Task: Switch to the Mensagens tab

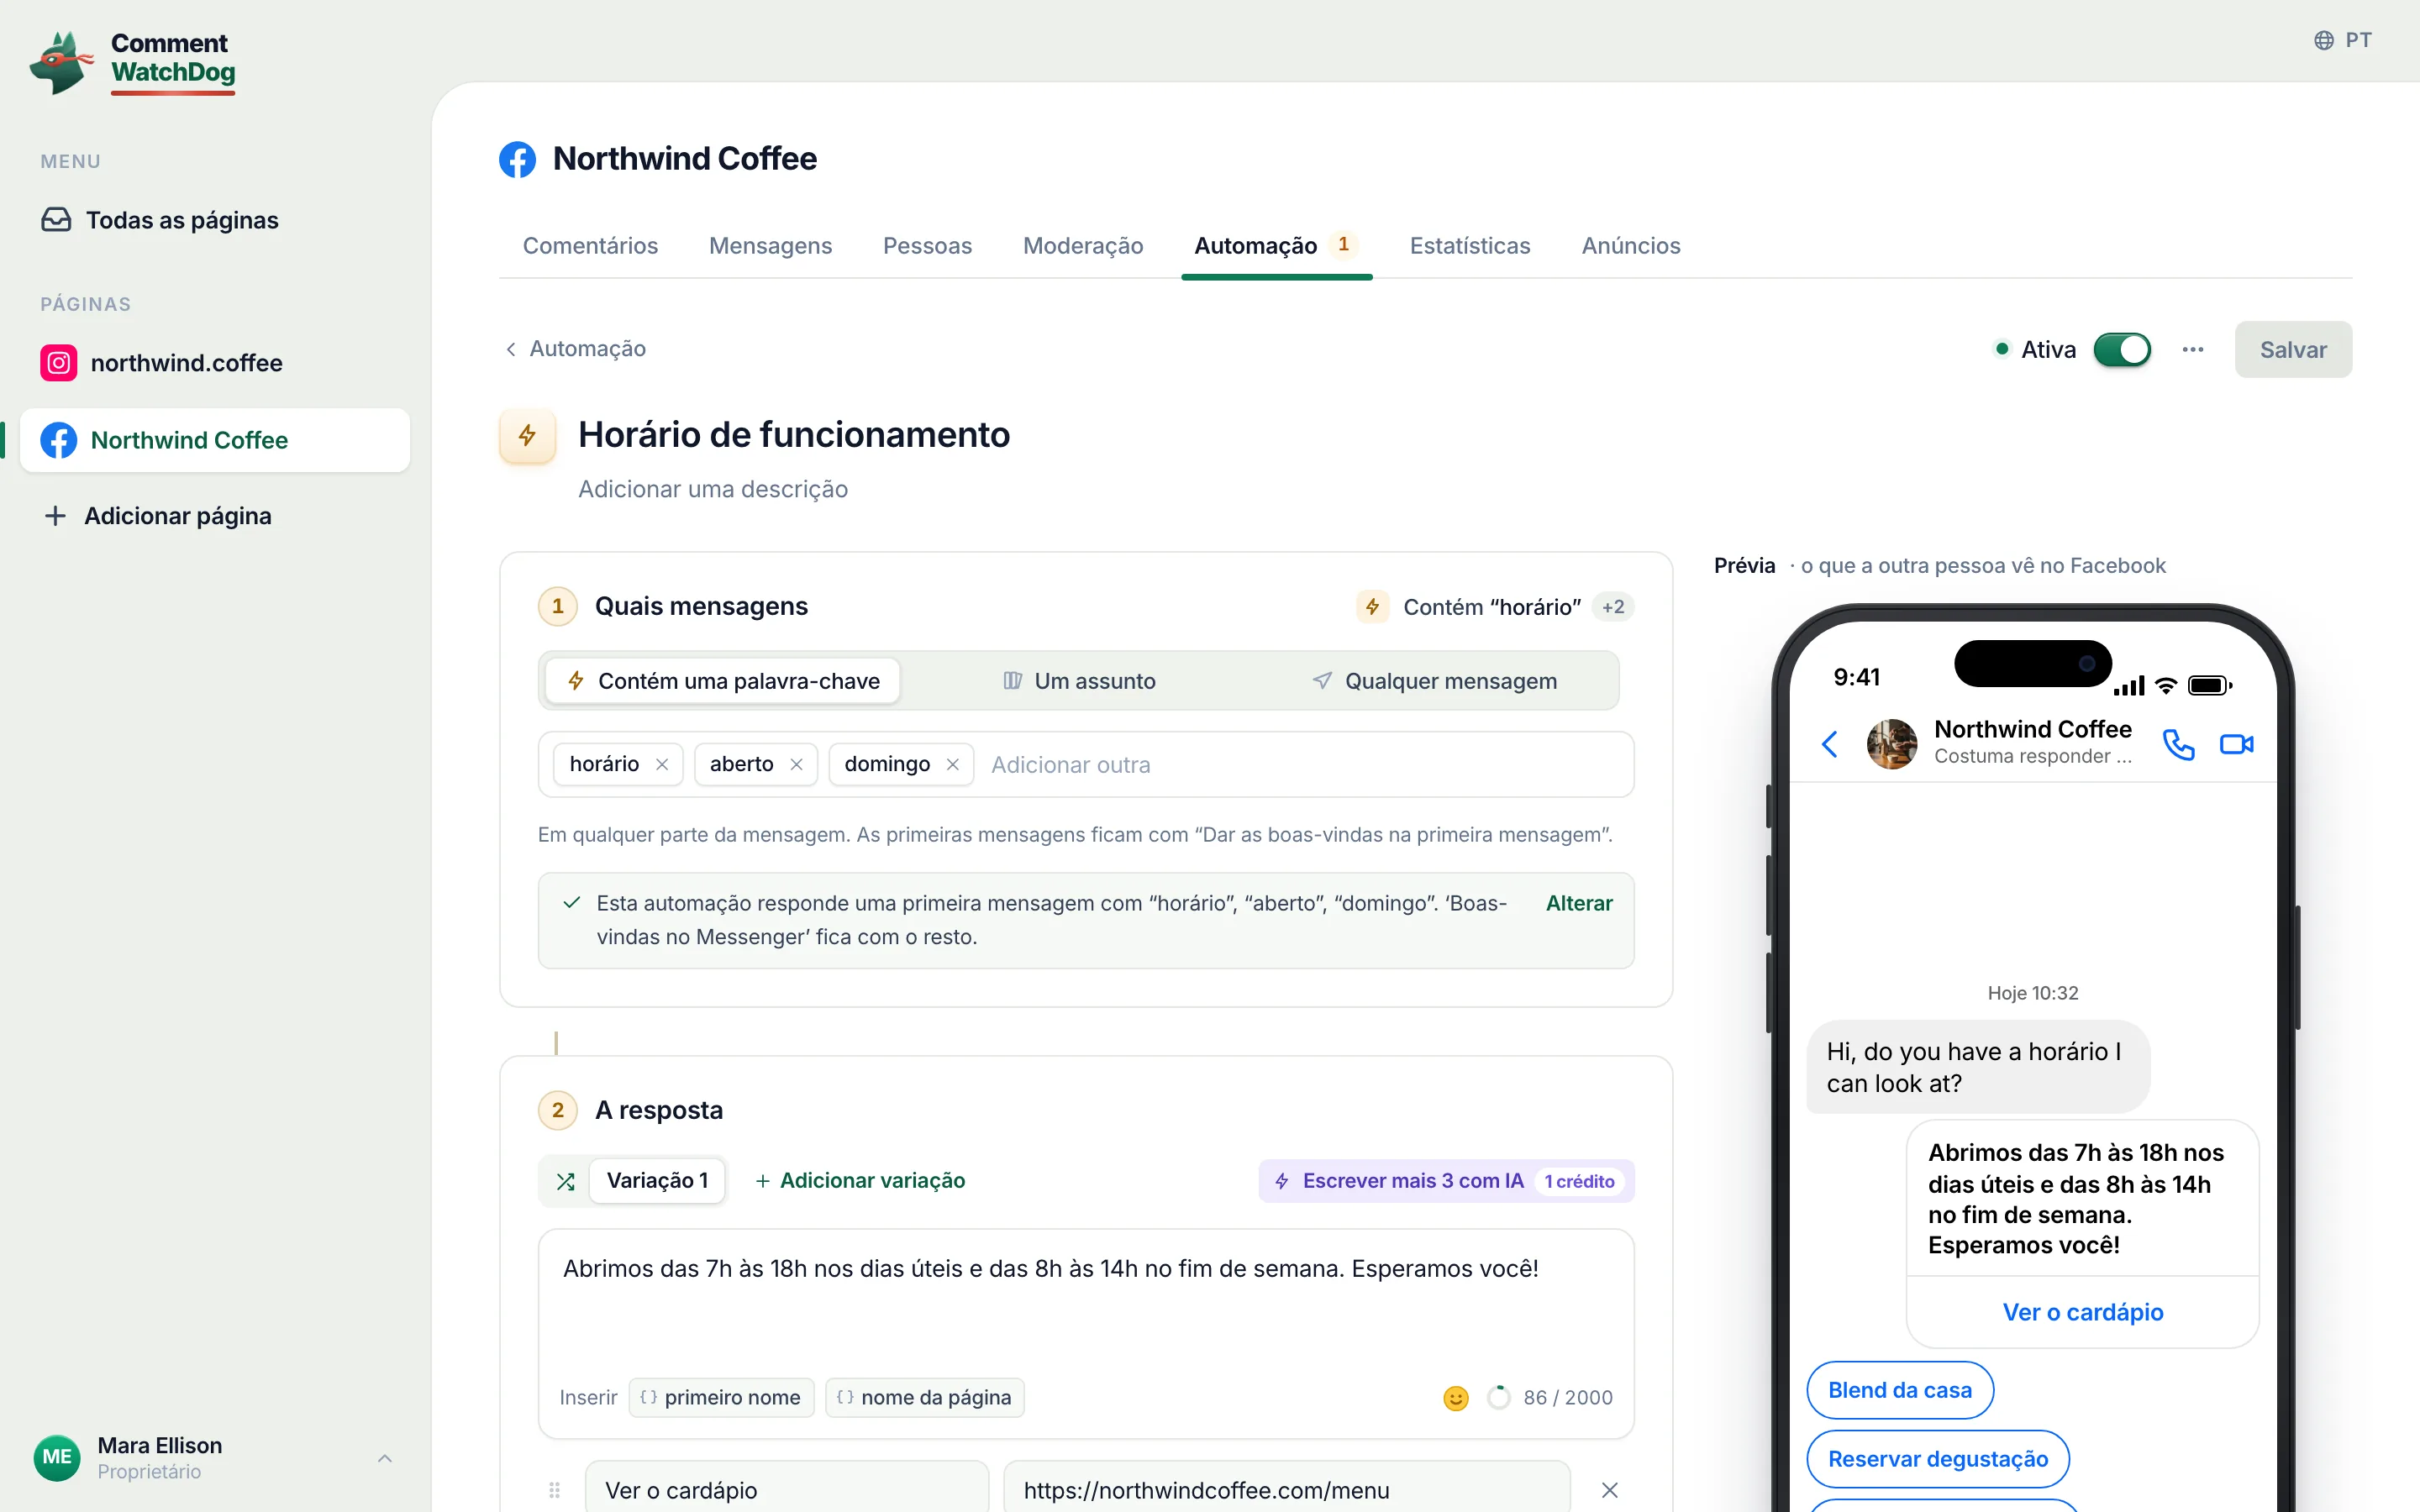Action: click(770, 246)
